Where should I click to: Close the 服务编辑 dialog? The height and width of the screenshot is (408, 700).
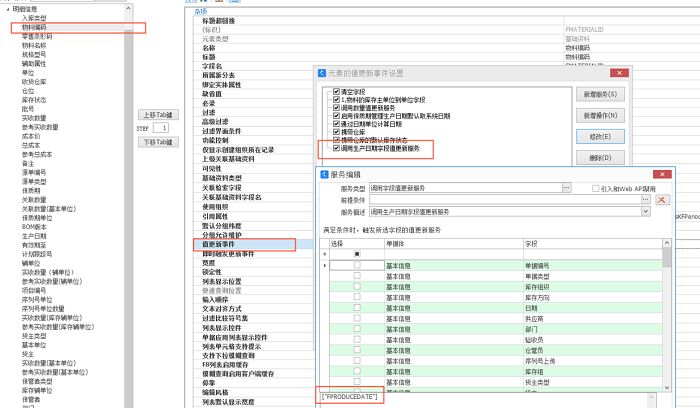[661, 172]
